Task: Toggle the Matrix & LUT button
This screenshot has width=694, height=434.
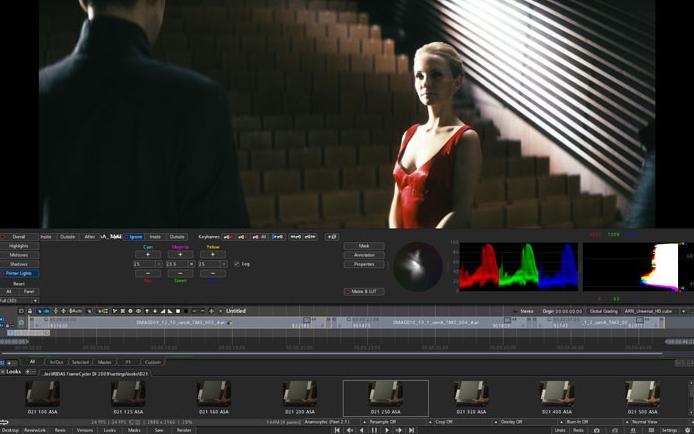Action: pyautogui.click(x=364, y=292)
